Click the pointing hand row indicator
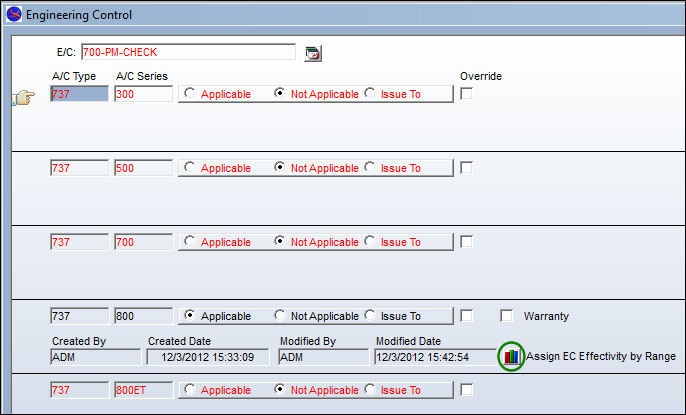The height and width of the screenshot is (415, 686). [x=25, y=97]
